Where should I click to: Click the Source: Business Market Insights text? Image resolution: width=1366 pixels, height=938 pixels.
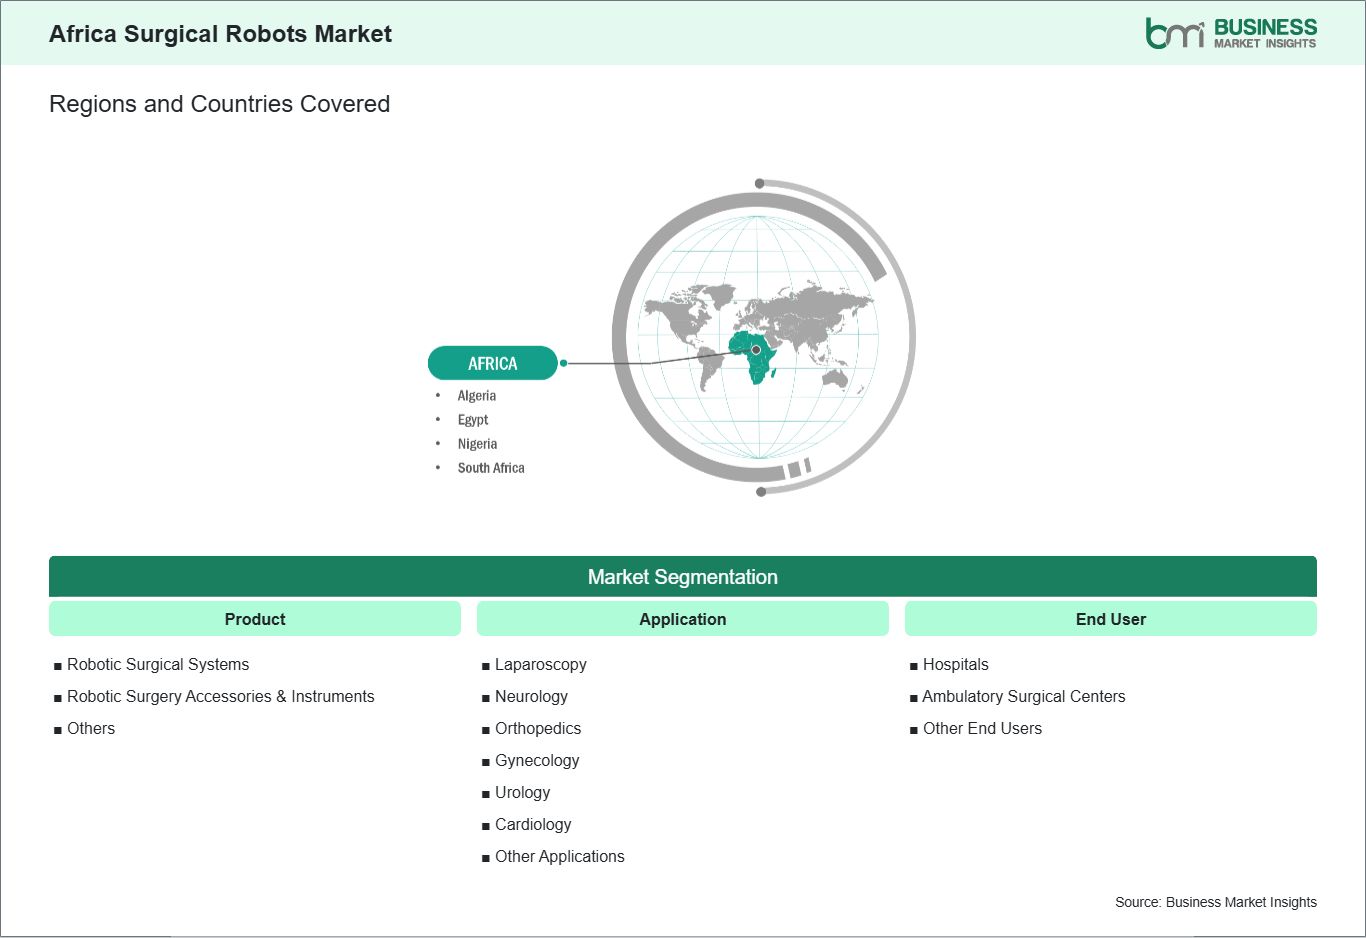[1216, 902]
